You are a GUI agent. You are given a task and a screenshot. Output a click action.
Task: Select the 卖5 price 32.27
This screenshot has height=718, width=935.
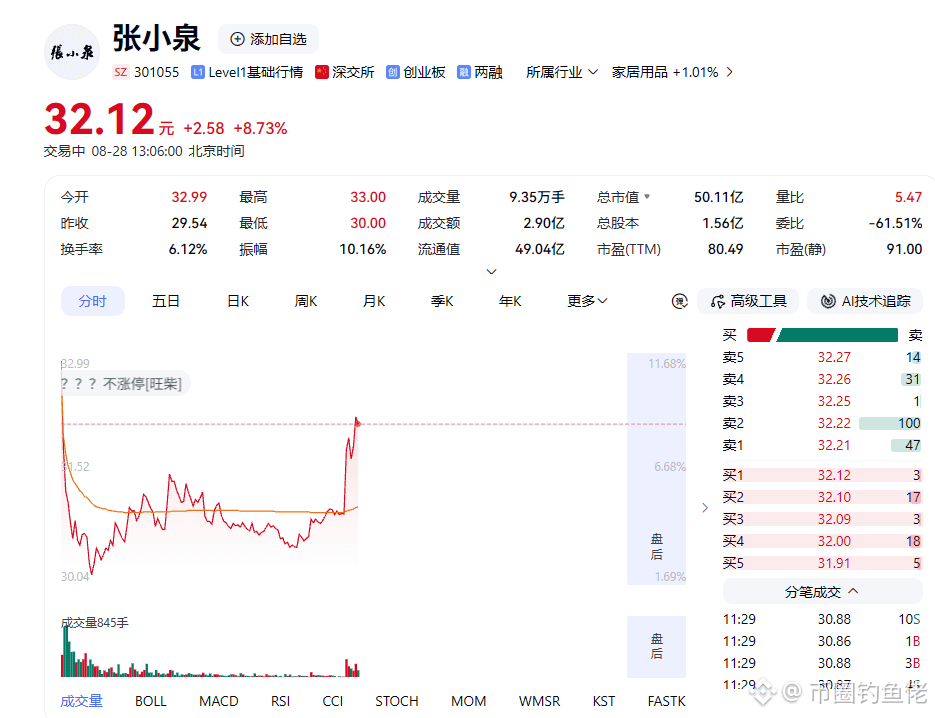(834, 357)
